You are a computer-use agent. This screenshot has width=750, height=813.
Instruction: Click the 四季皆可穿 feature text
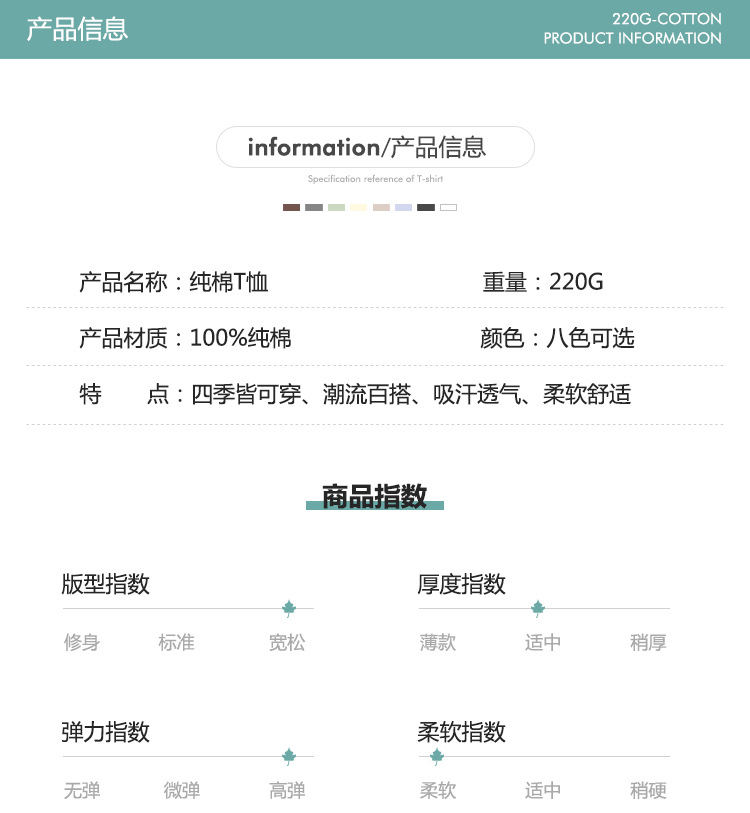click(x=246, y=394)
